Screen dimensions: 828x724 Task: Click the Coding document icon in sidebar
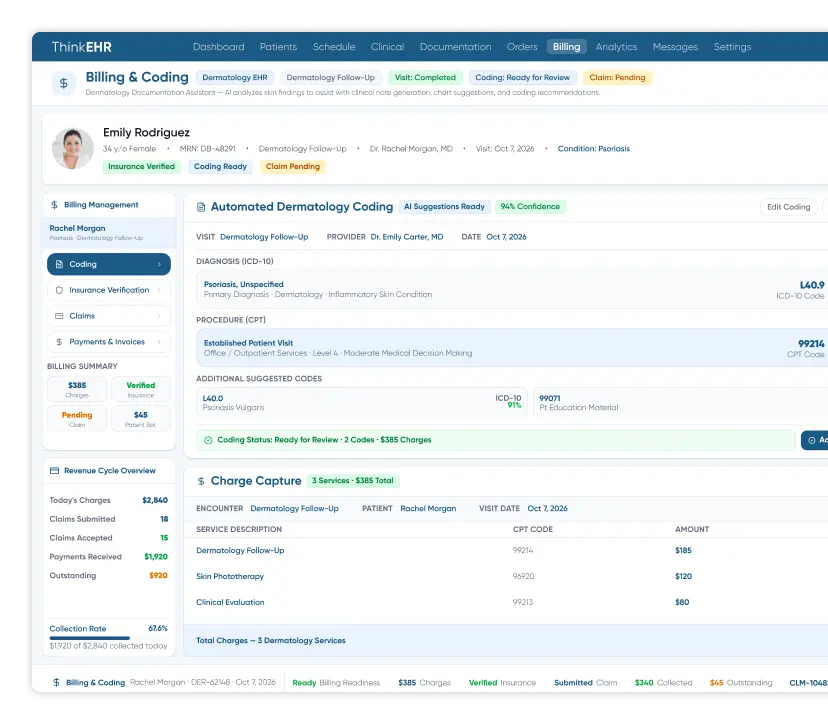59,264
